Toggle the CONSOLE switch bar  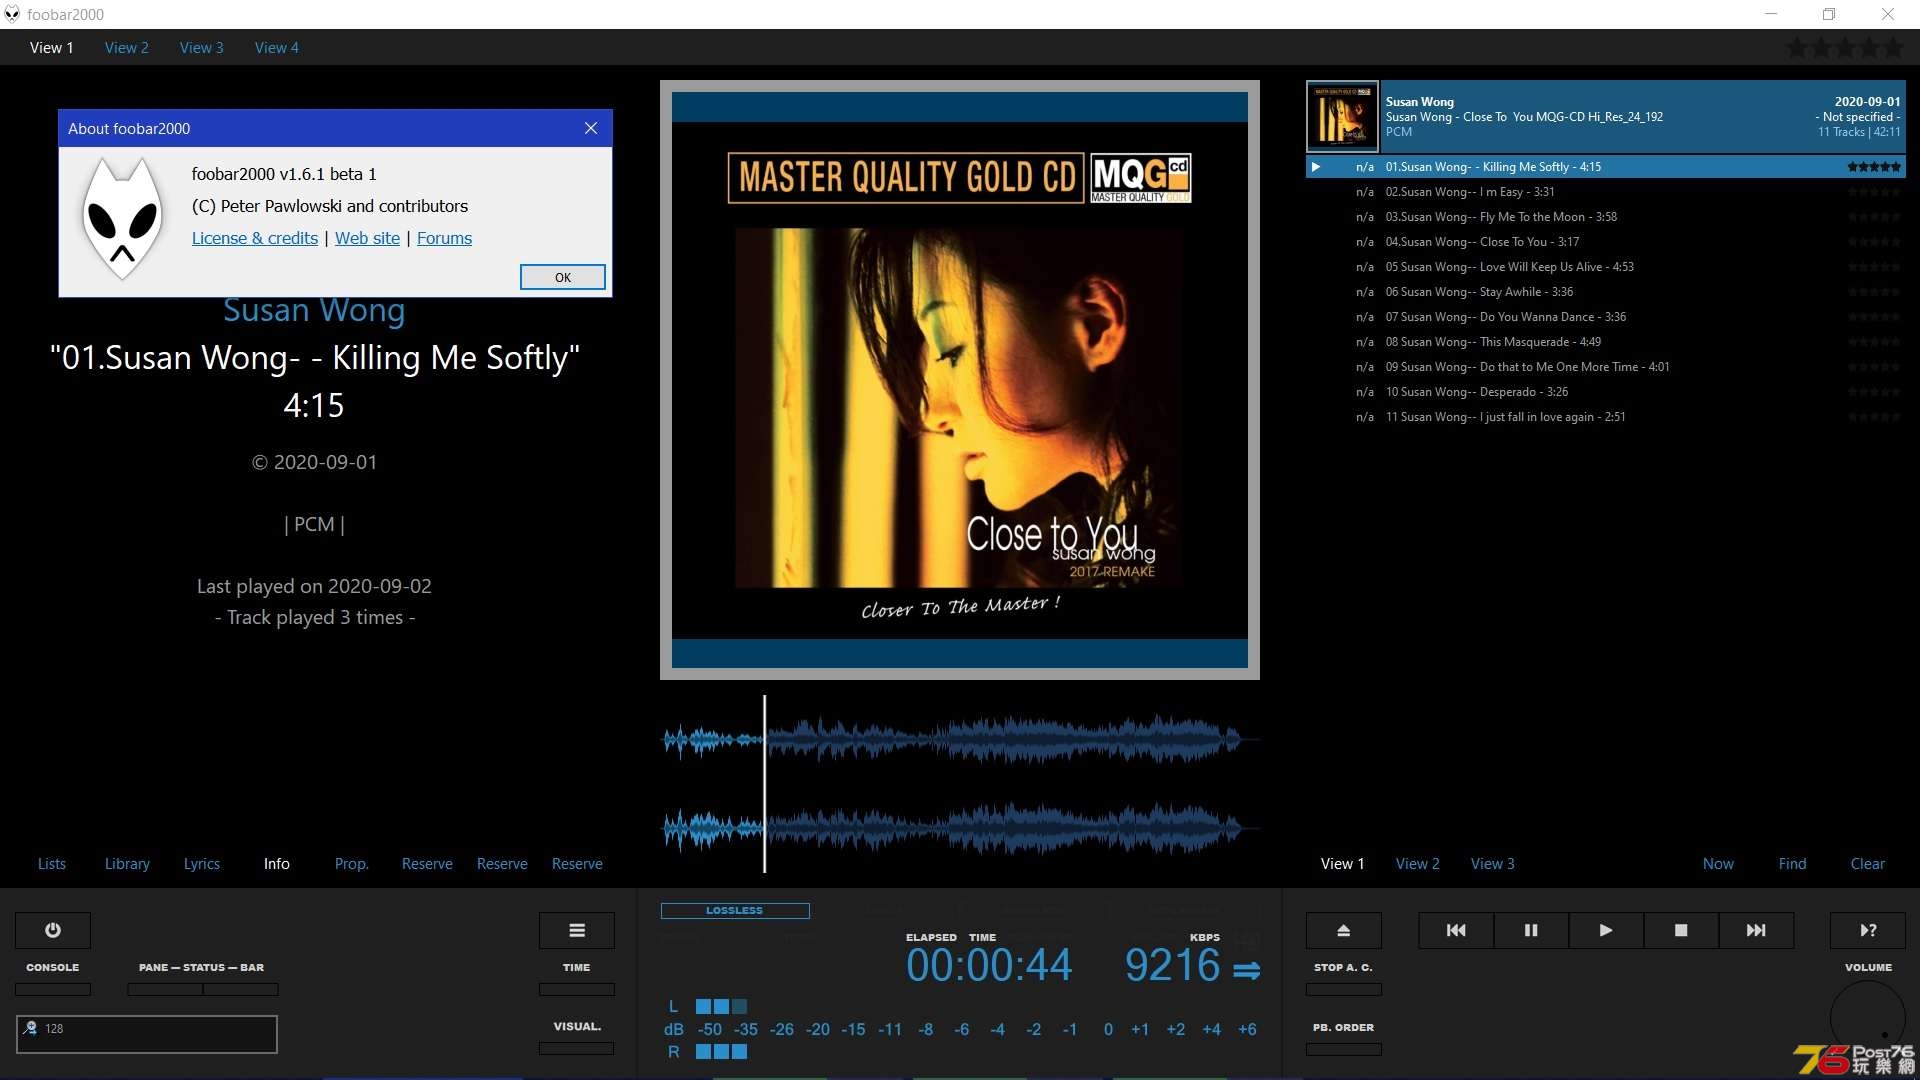coord(53,989)
